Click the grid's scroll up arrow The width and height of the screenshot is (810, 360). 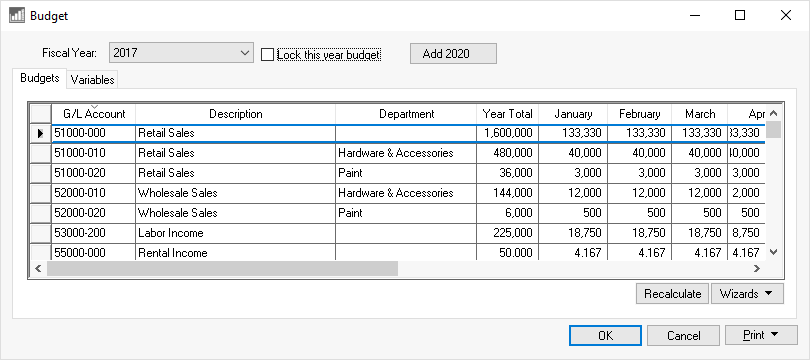(773, 114)
